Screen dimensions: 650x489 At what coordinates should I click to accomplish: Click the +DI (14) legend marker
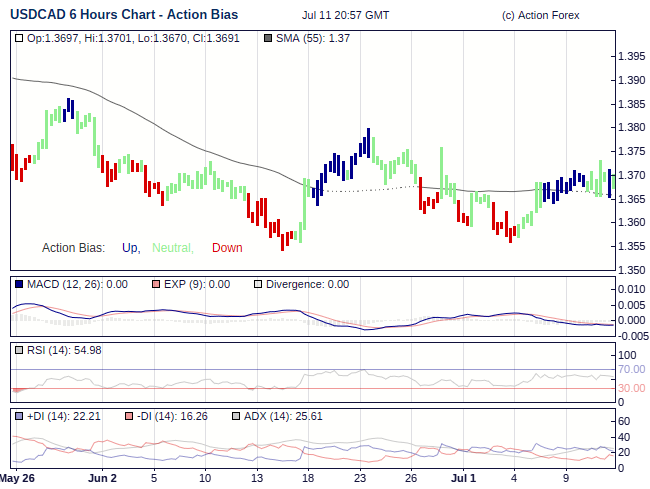tap(20, 416)
